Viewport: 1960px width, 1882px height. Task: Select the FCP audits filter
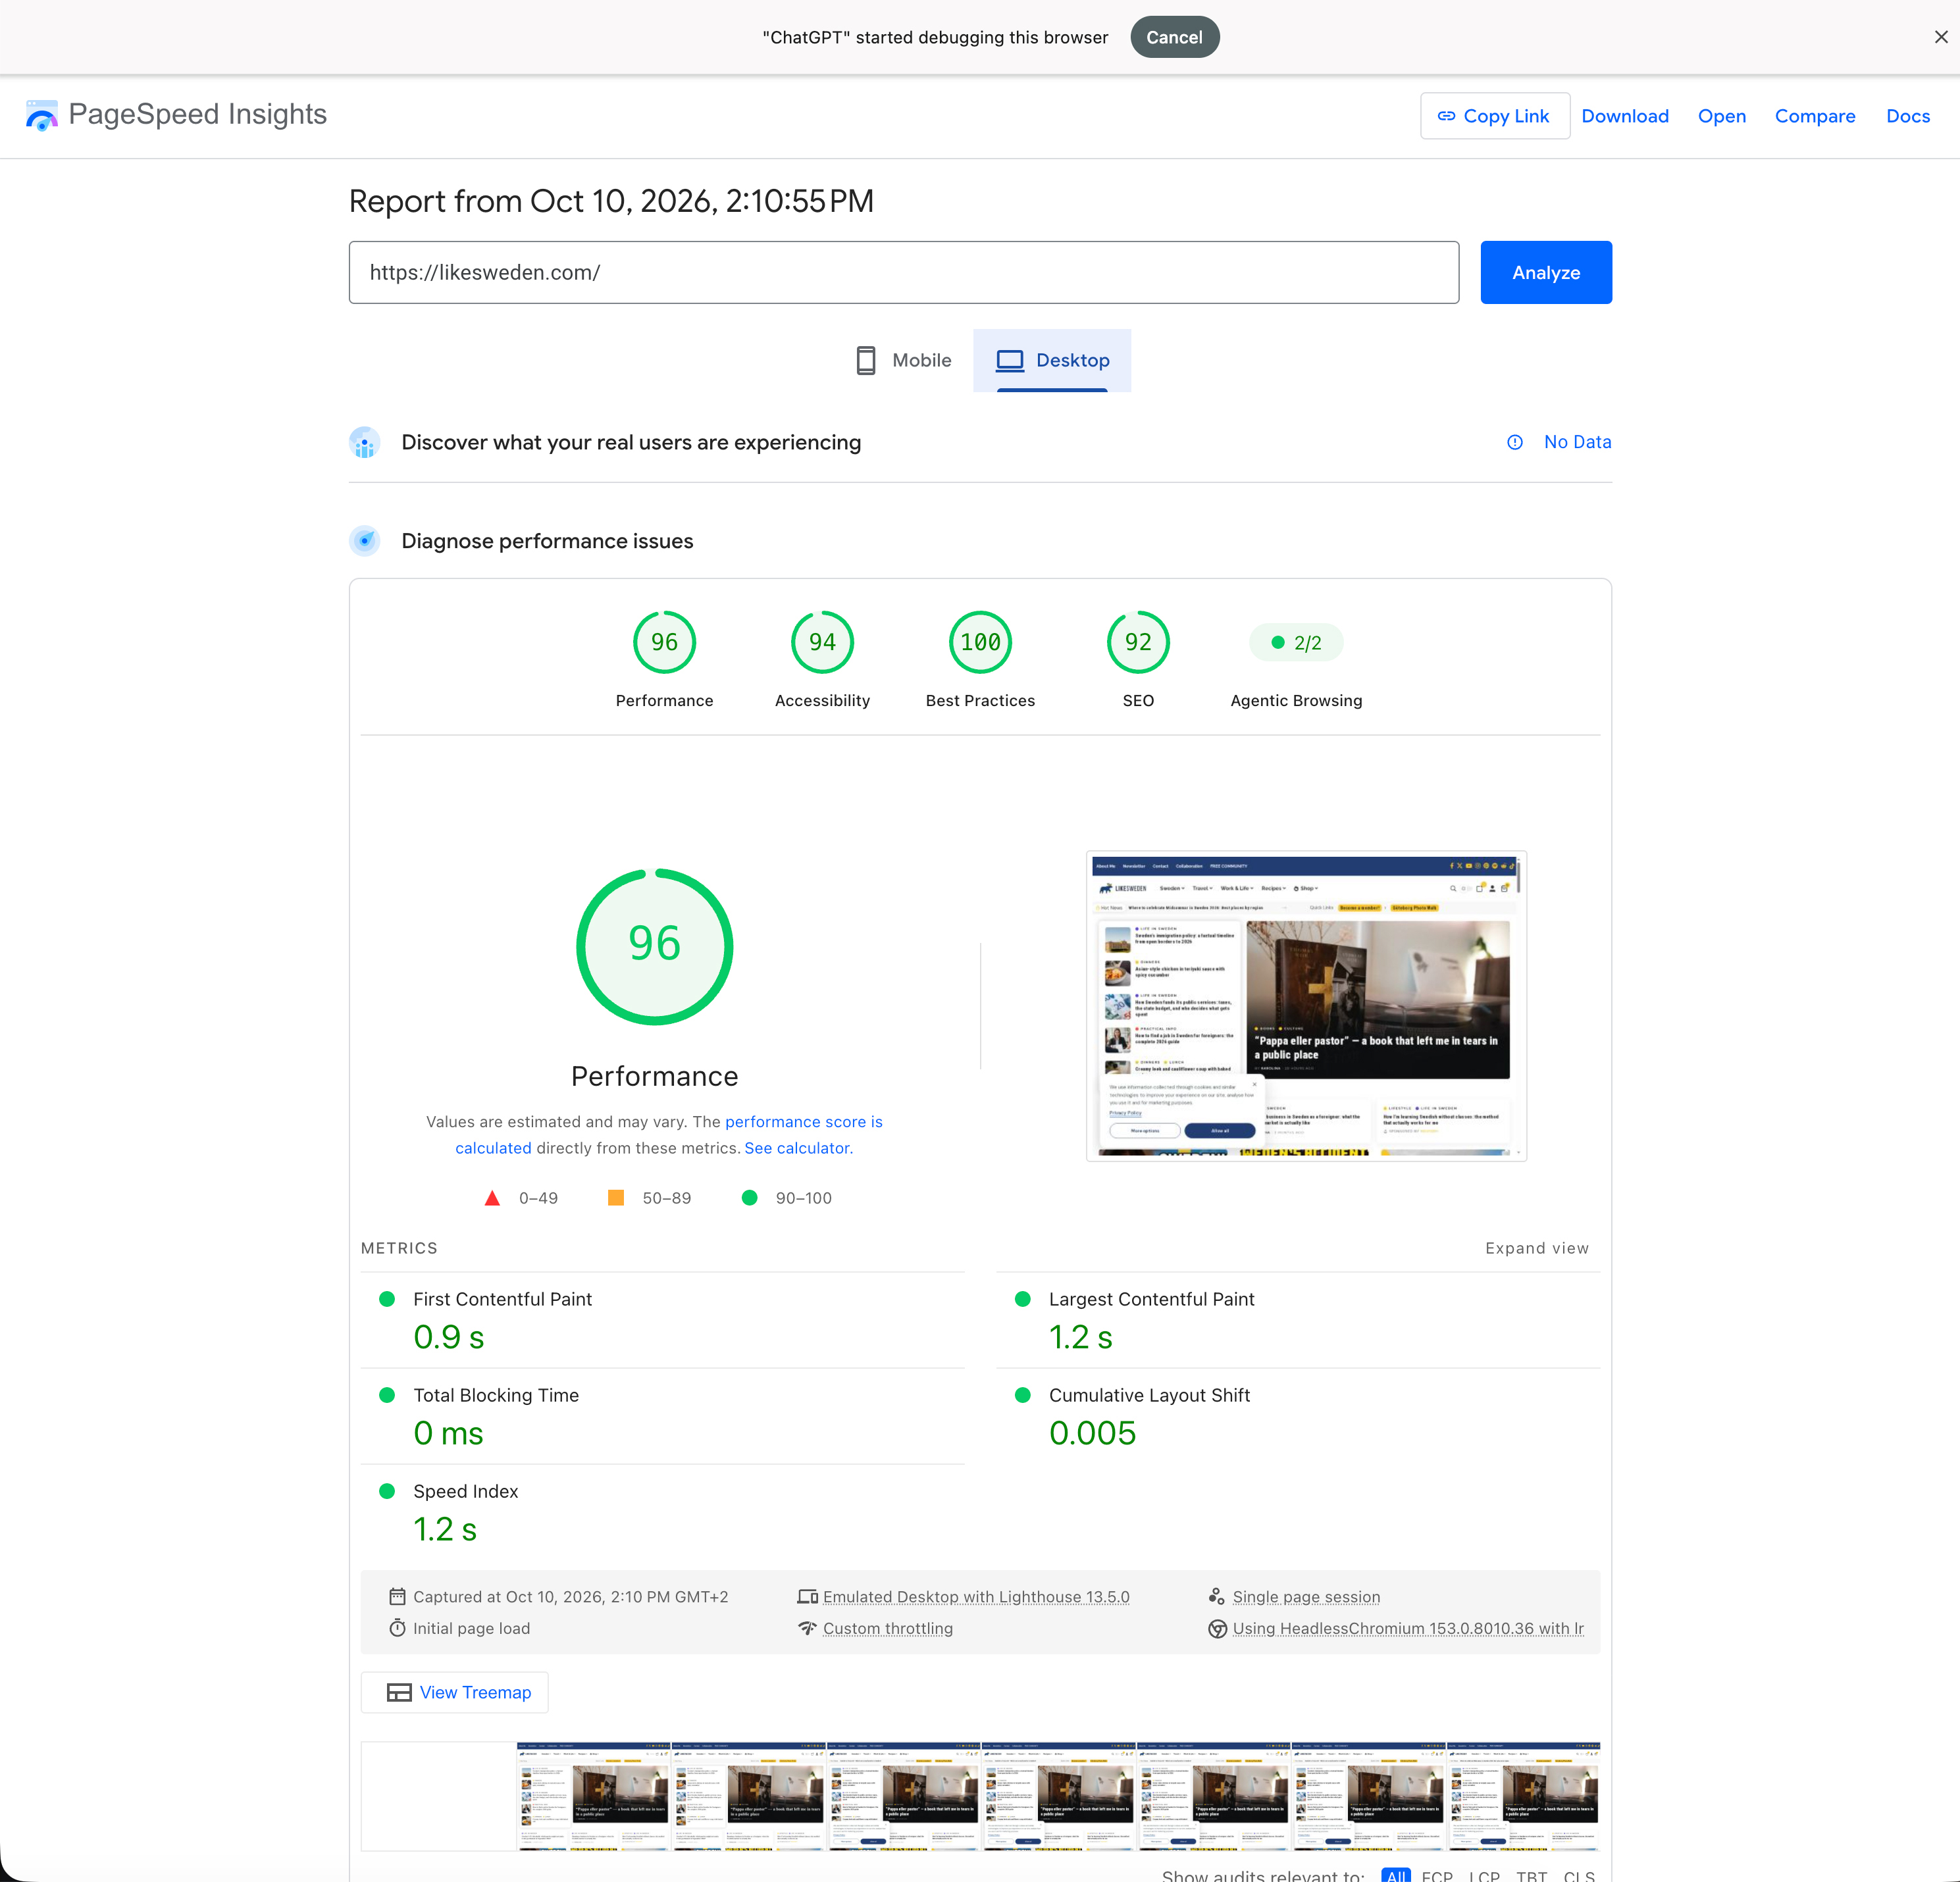pos(1437,1875)
